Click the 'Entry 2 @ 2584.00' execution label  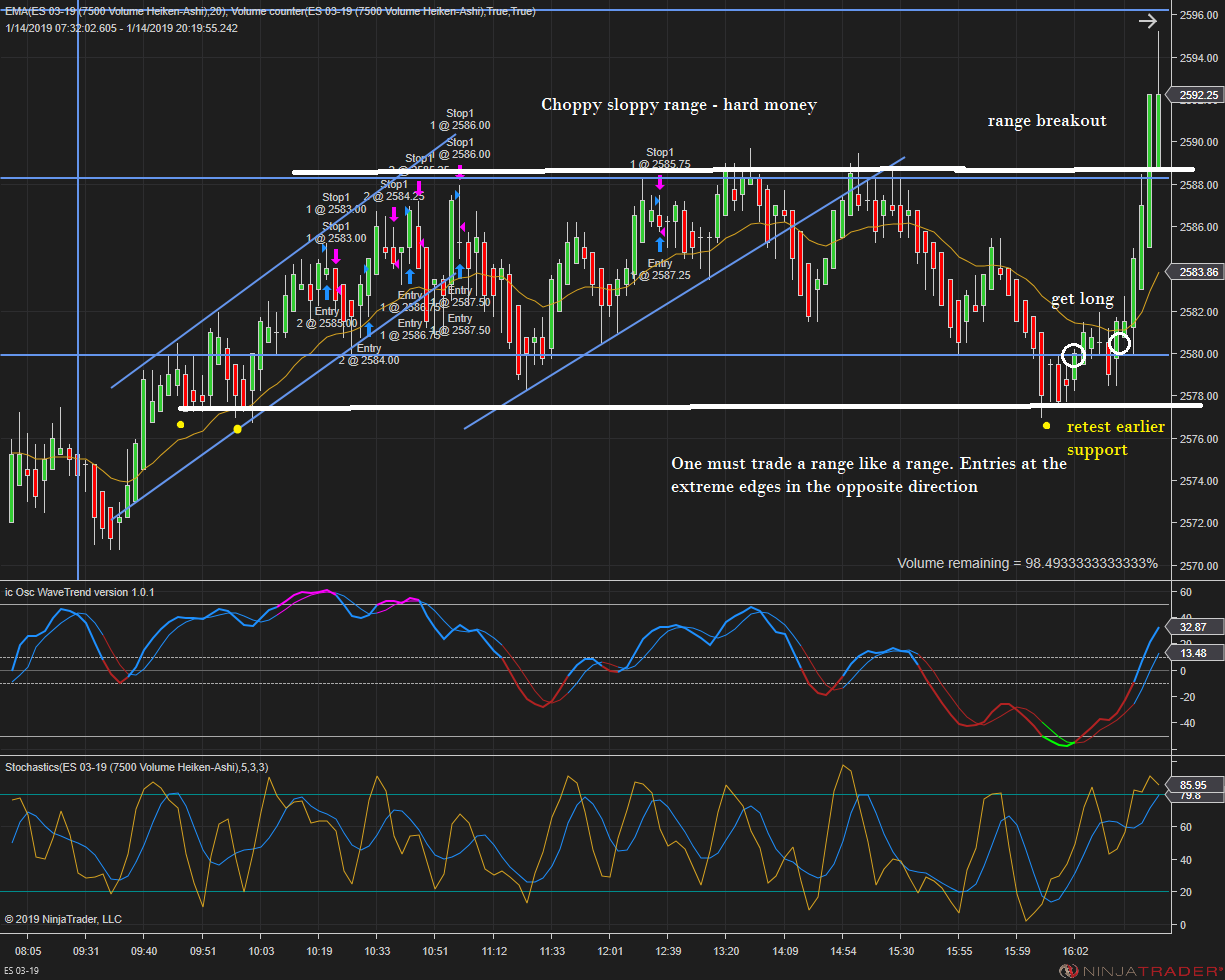tap(369, 354)
